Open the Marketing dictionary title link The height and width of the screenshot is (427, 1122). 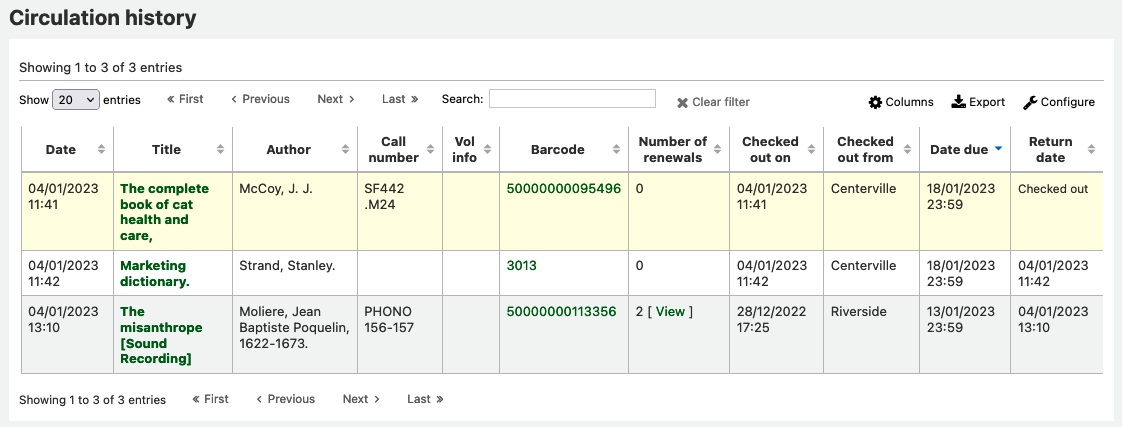point(154,273)
